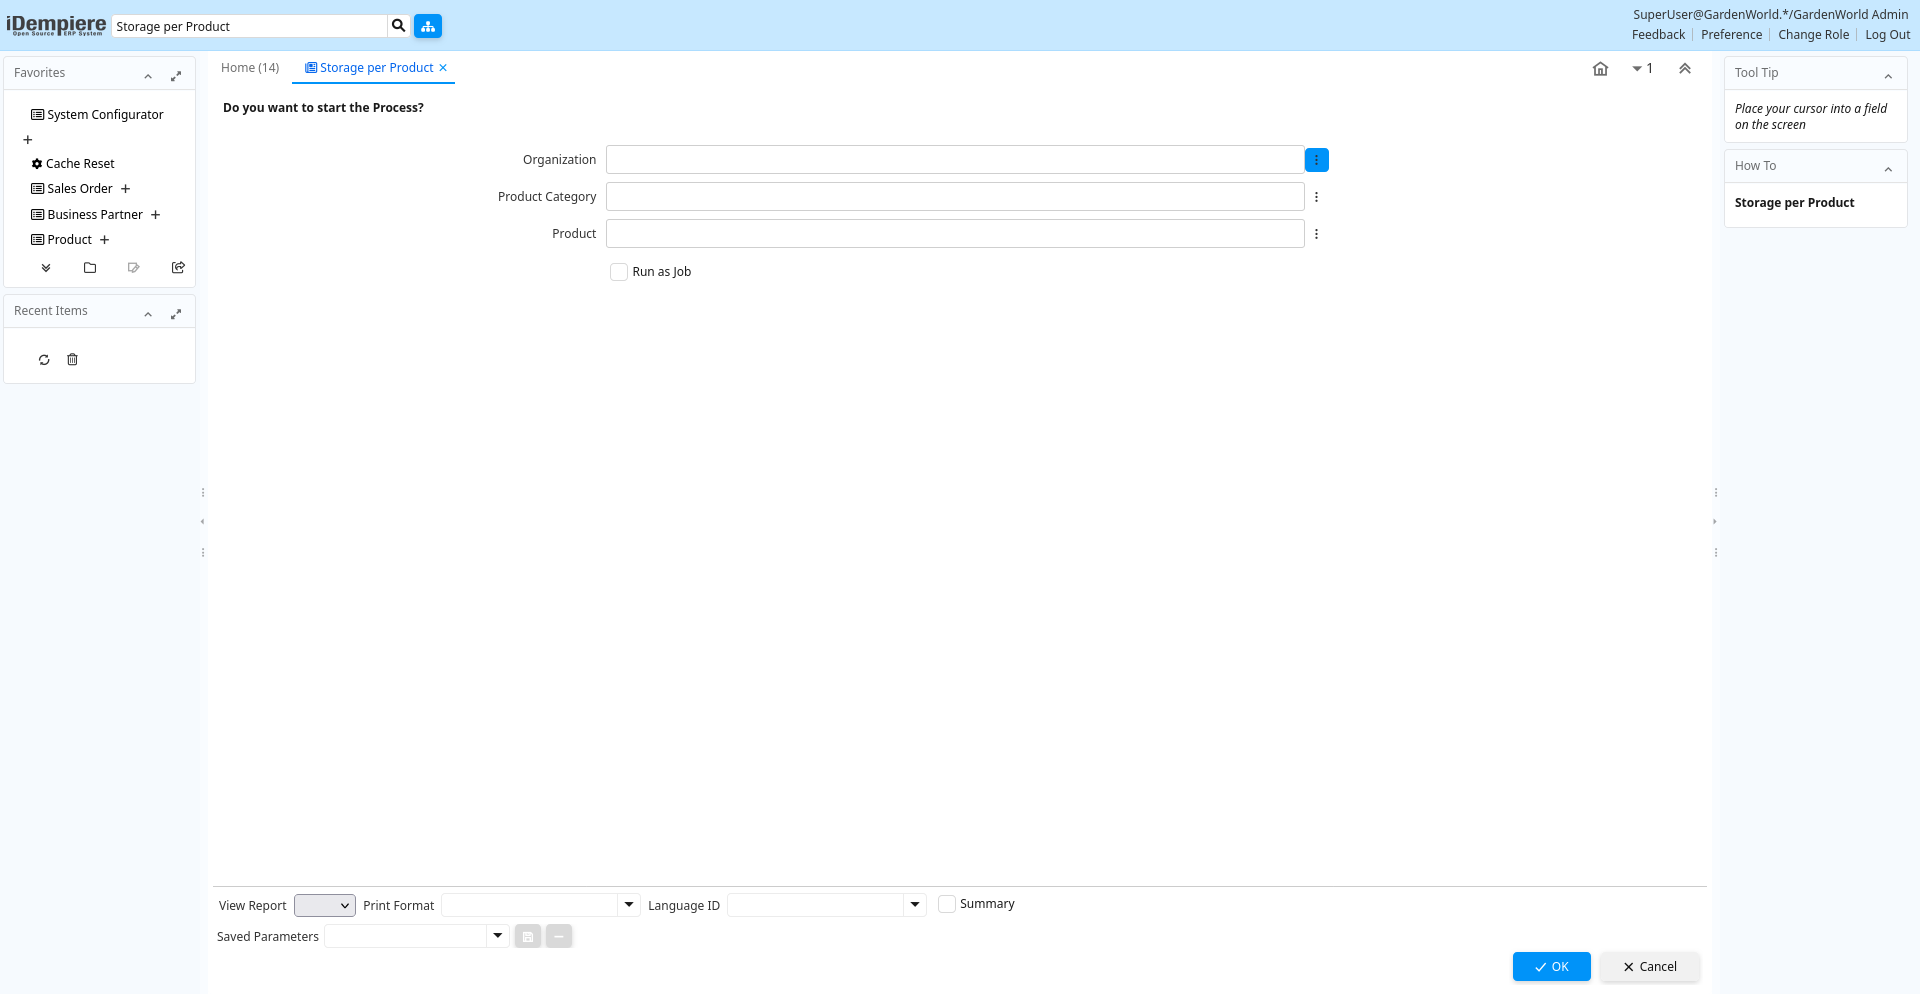Enable the Run as Job checkbox
Image resolution: width=1920 pixels, height=994 pixels.
[x=619, y=272]
